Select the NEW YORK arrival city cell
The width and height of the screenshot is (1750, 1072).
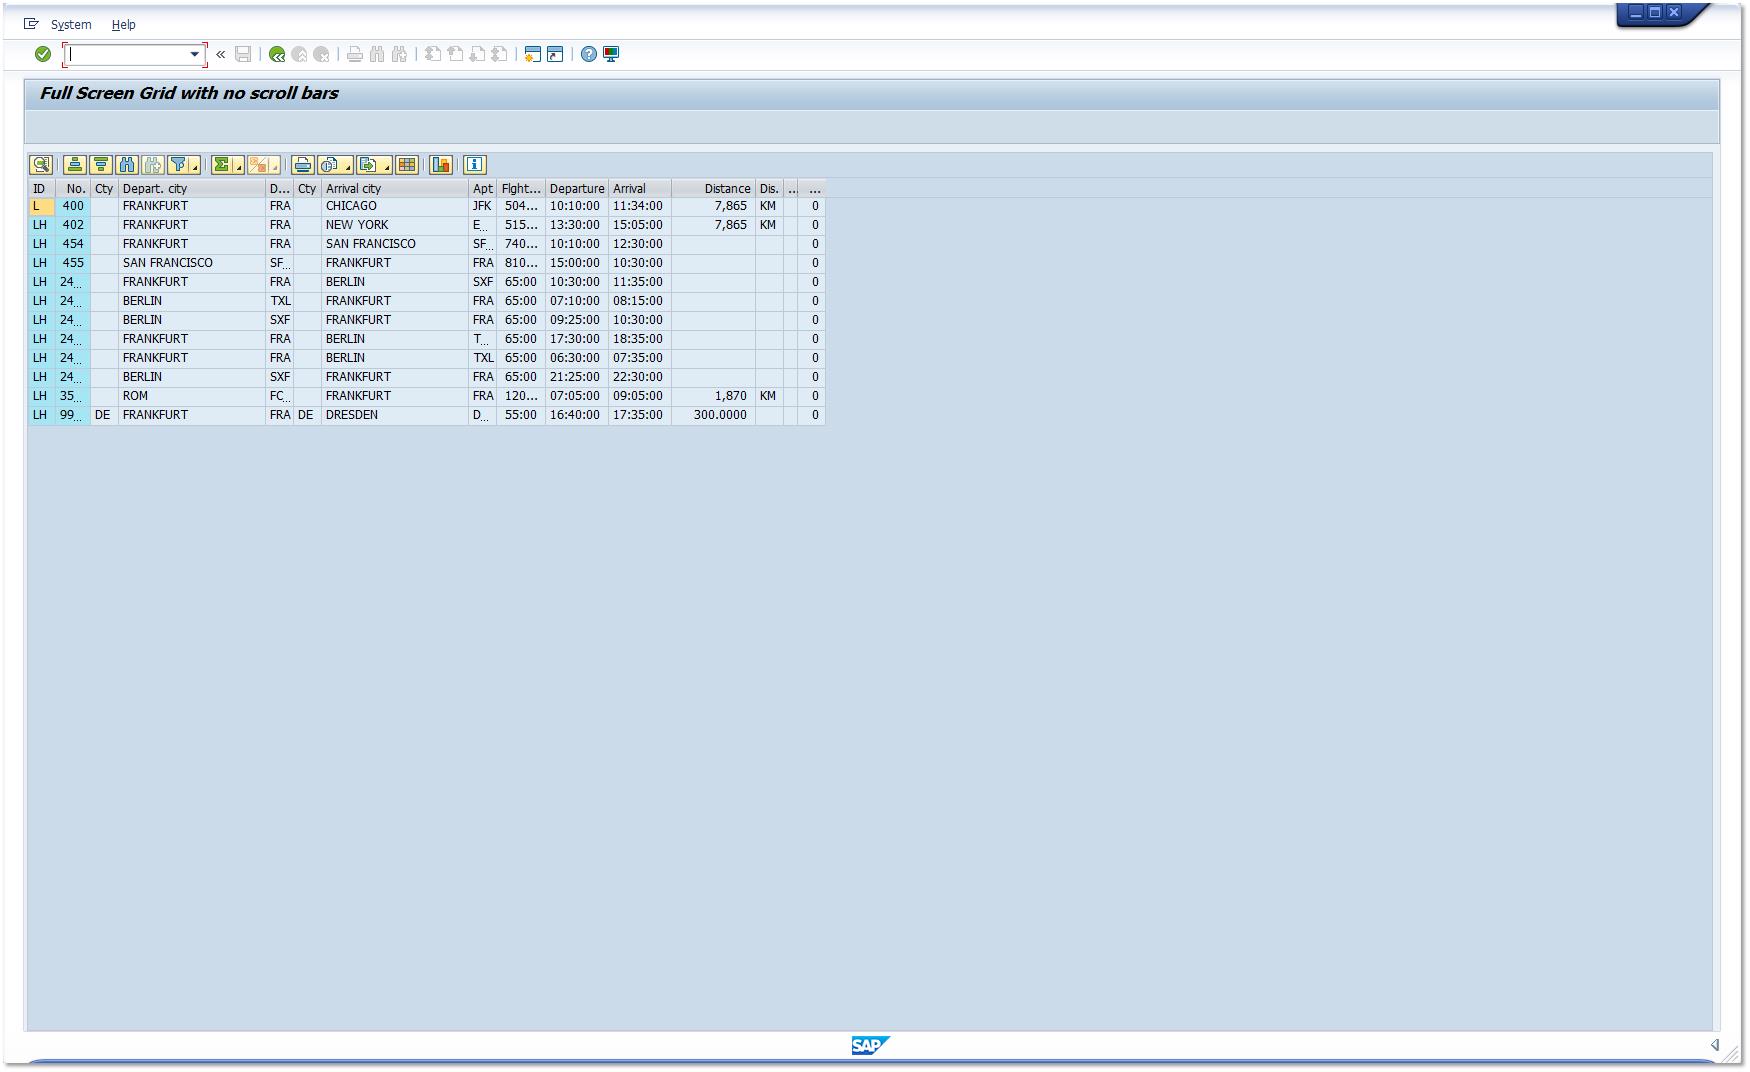coord(395,225)
